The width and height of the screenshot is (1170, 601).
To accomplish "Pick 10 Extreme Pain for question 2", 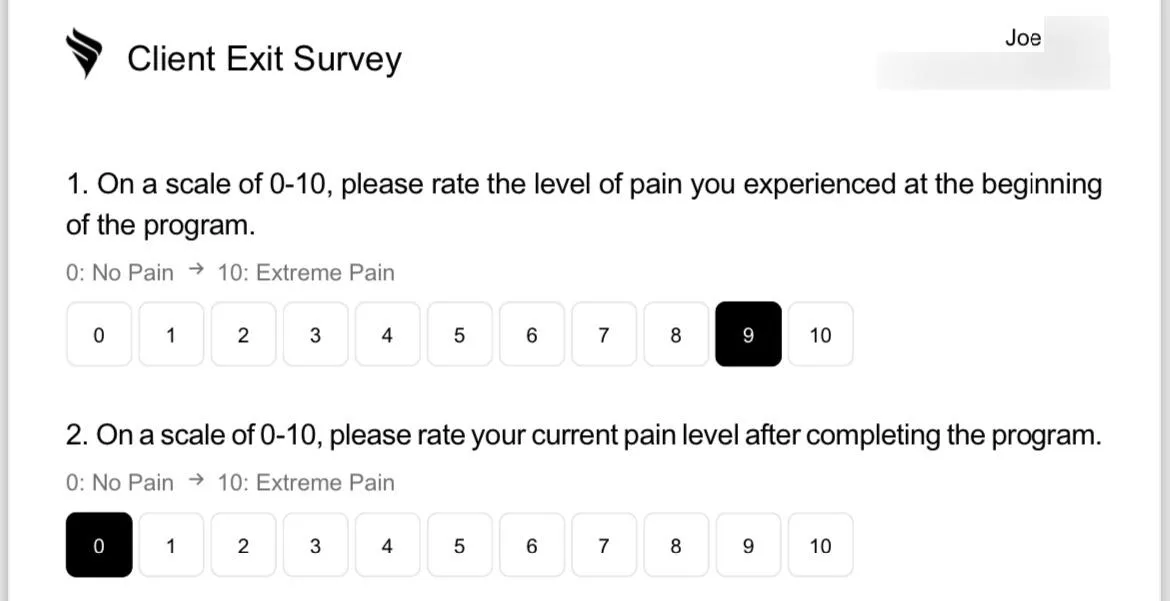I will coord(821,545).
